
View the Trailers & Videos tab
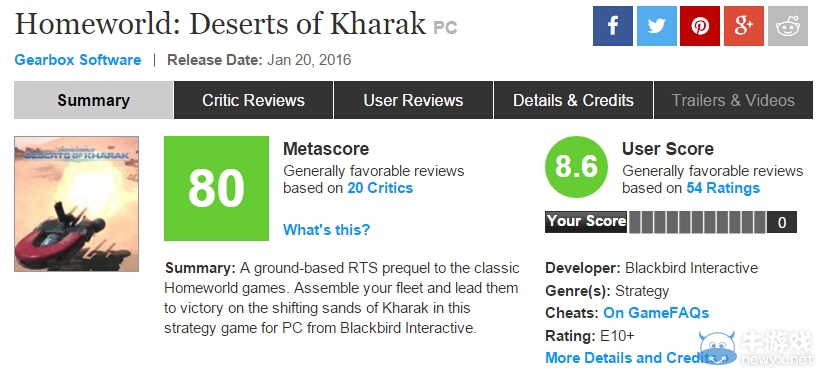733,100
